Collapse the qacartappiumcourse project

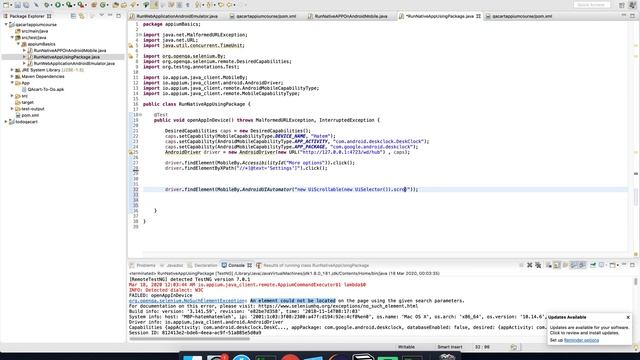pos(6,24)
